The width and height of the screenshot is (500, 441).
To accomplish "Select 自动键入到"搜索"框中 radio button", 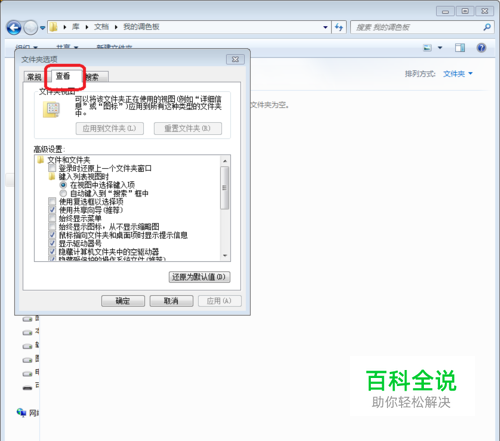I will 63,193.
